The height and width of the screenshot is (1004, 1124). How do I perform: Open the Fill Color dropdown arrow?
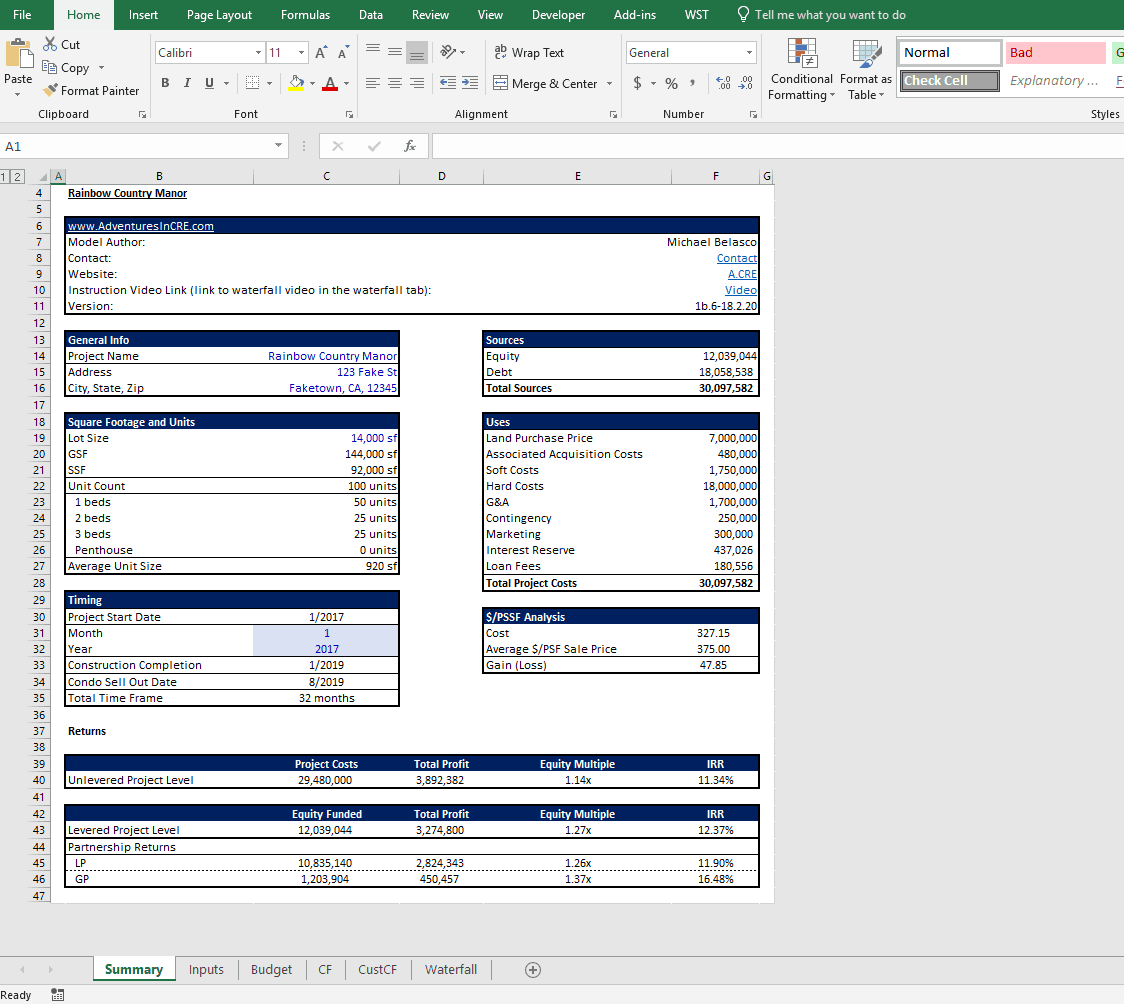point(310,83)
